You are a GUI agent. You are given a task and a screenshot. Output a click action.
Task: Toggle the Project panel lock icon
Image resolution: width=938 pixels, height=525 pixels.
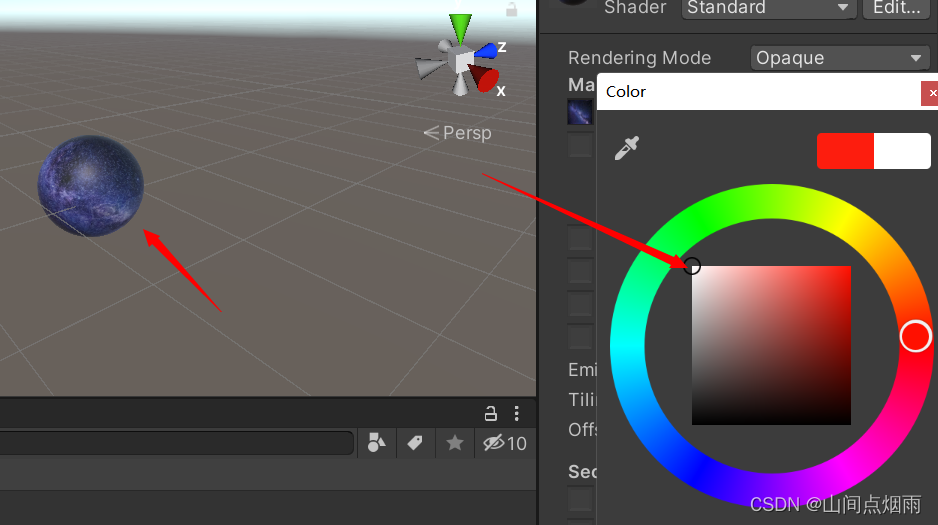491,413
